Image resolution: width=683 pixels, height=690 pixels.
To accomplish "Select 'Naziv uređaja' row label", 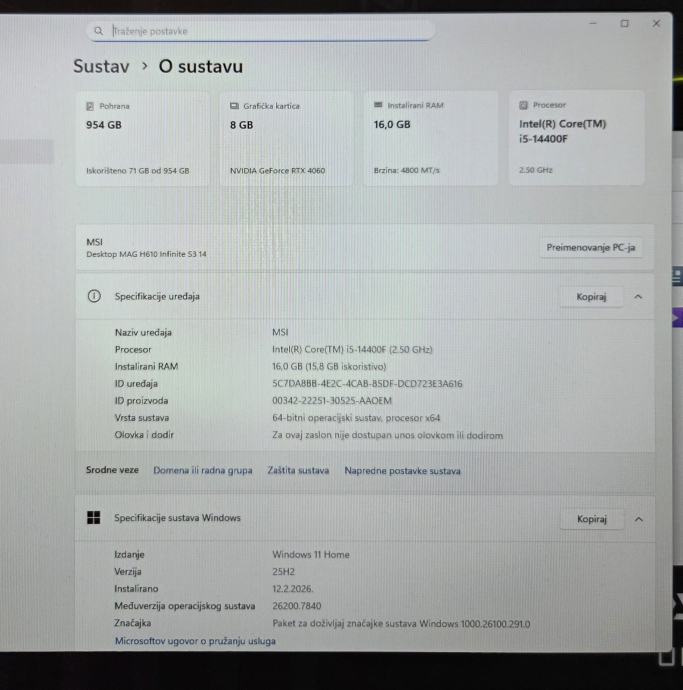I will [x=143, y=332].
